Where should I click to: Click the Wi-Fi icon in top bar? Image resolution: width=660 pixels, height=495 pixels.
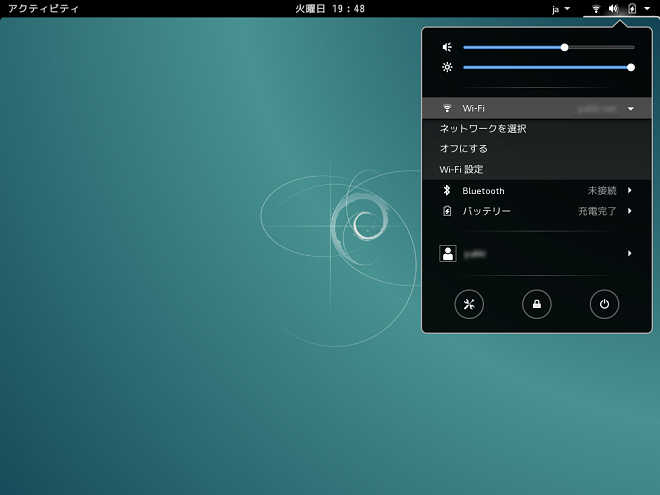[596, 8]
